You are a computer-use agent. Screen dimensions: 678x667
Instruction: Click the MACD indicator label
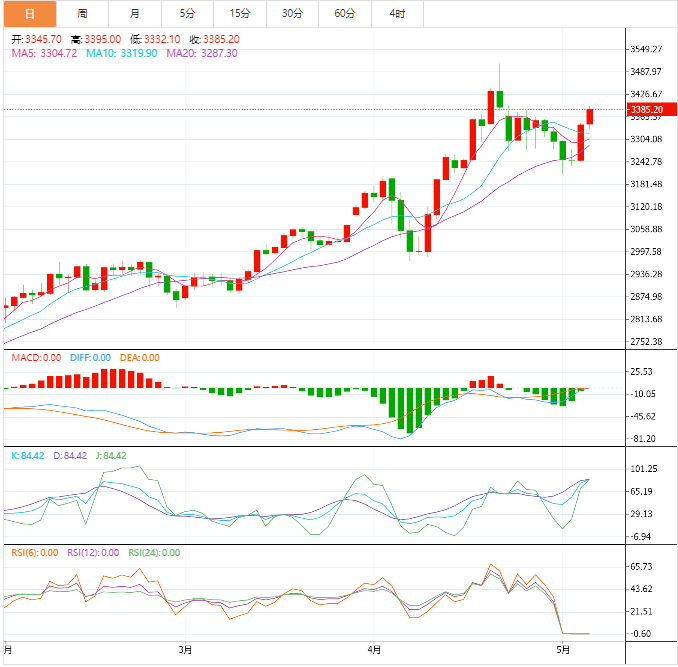point(36,357)
